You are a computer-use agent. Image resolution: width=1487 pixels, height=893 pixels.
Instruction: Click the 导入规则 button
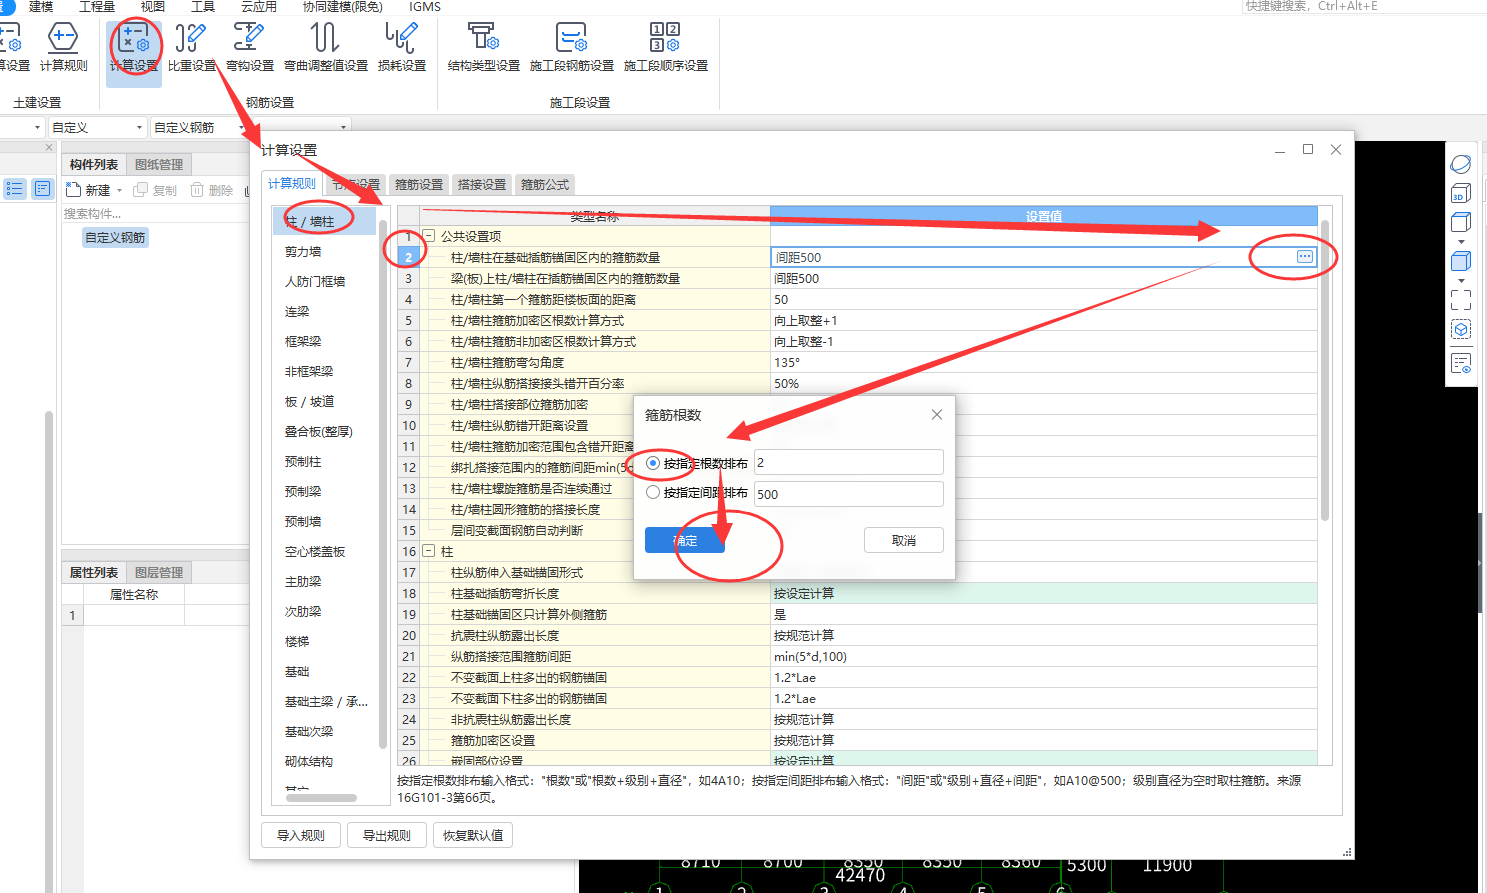(301, 835)
